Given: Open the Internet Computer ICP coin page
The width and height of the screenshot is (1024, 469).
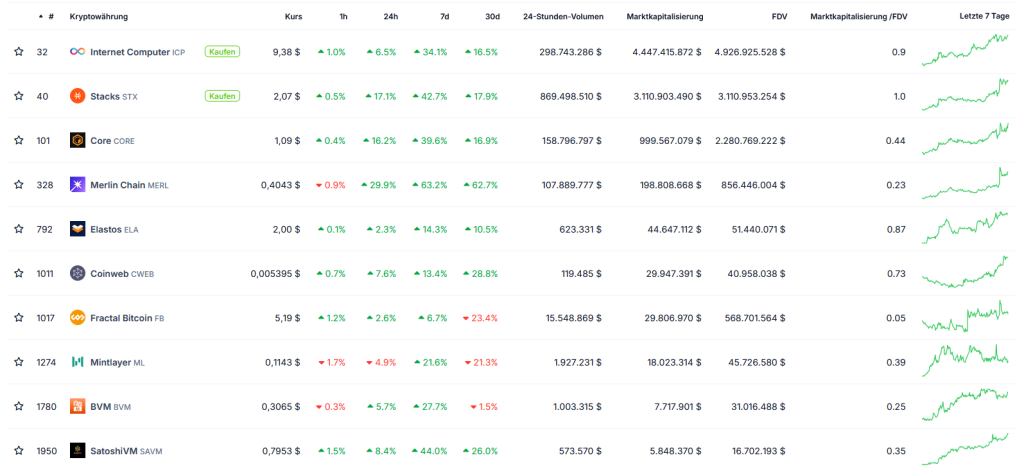Looking at the screenshot, I should 137,52.
